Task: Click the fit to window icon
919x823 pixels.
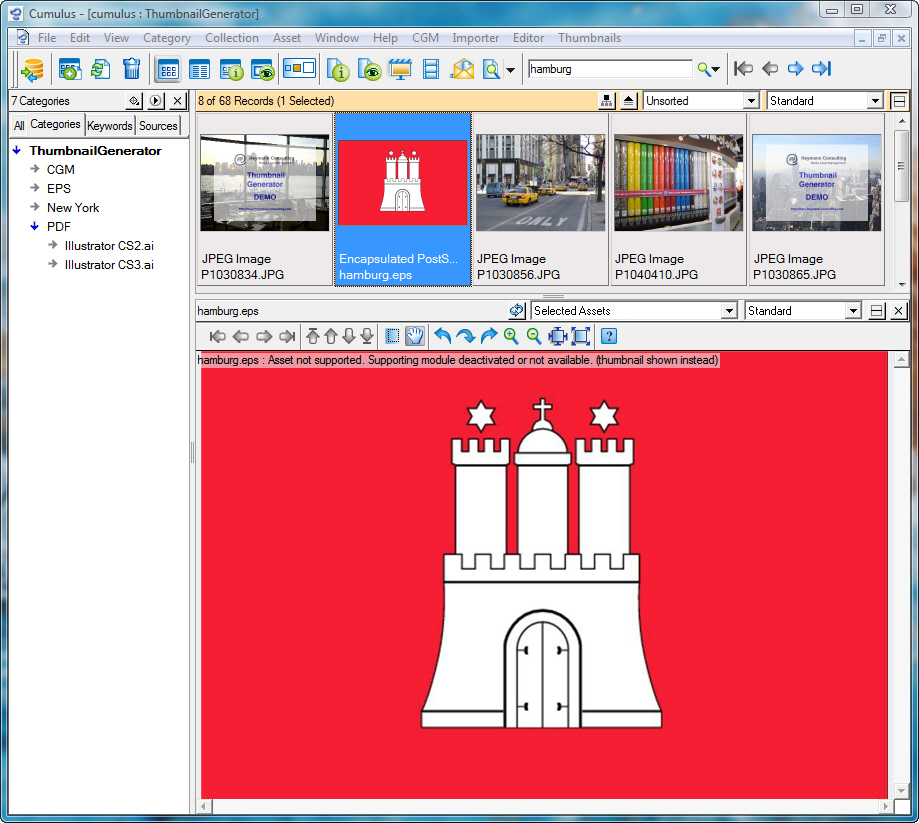Action: (x=581, y=336)
